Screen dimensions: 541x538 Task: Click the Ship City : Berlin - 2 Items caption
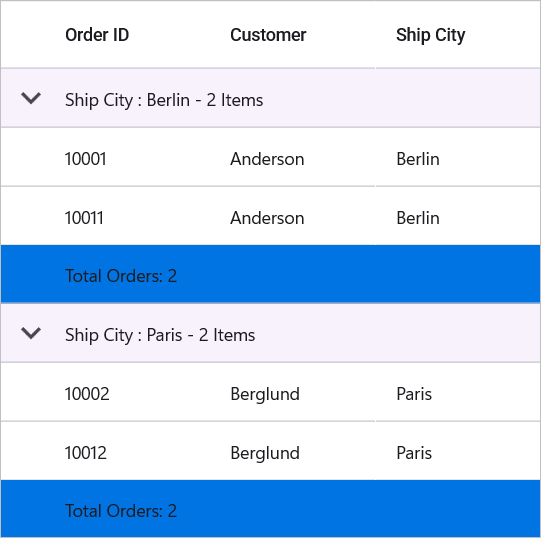164,100
